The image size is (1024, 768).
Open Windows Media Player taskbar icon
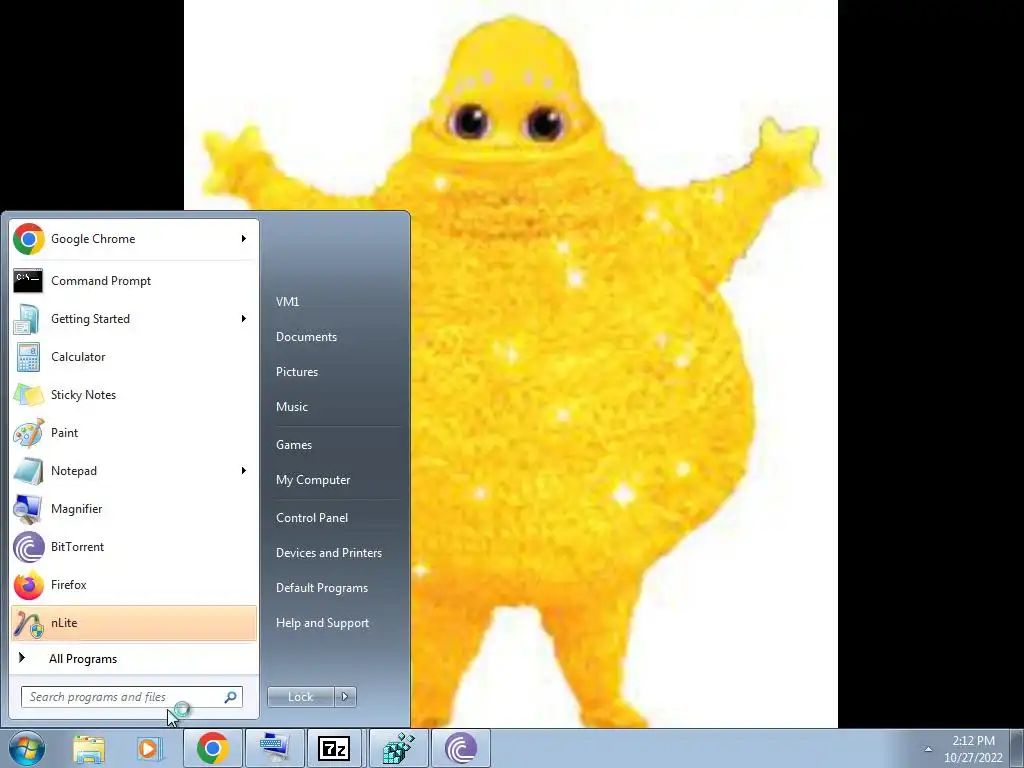[150, 748]
